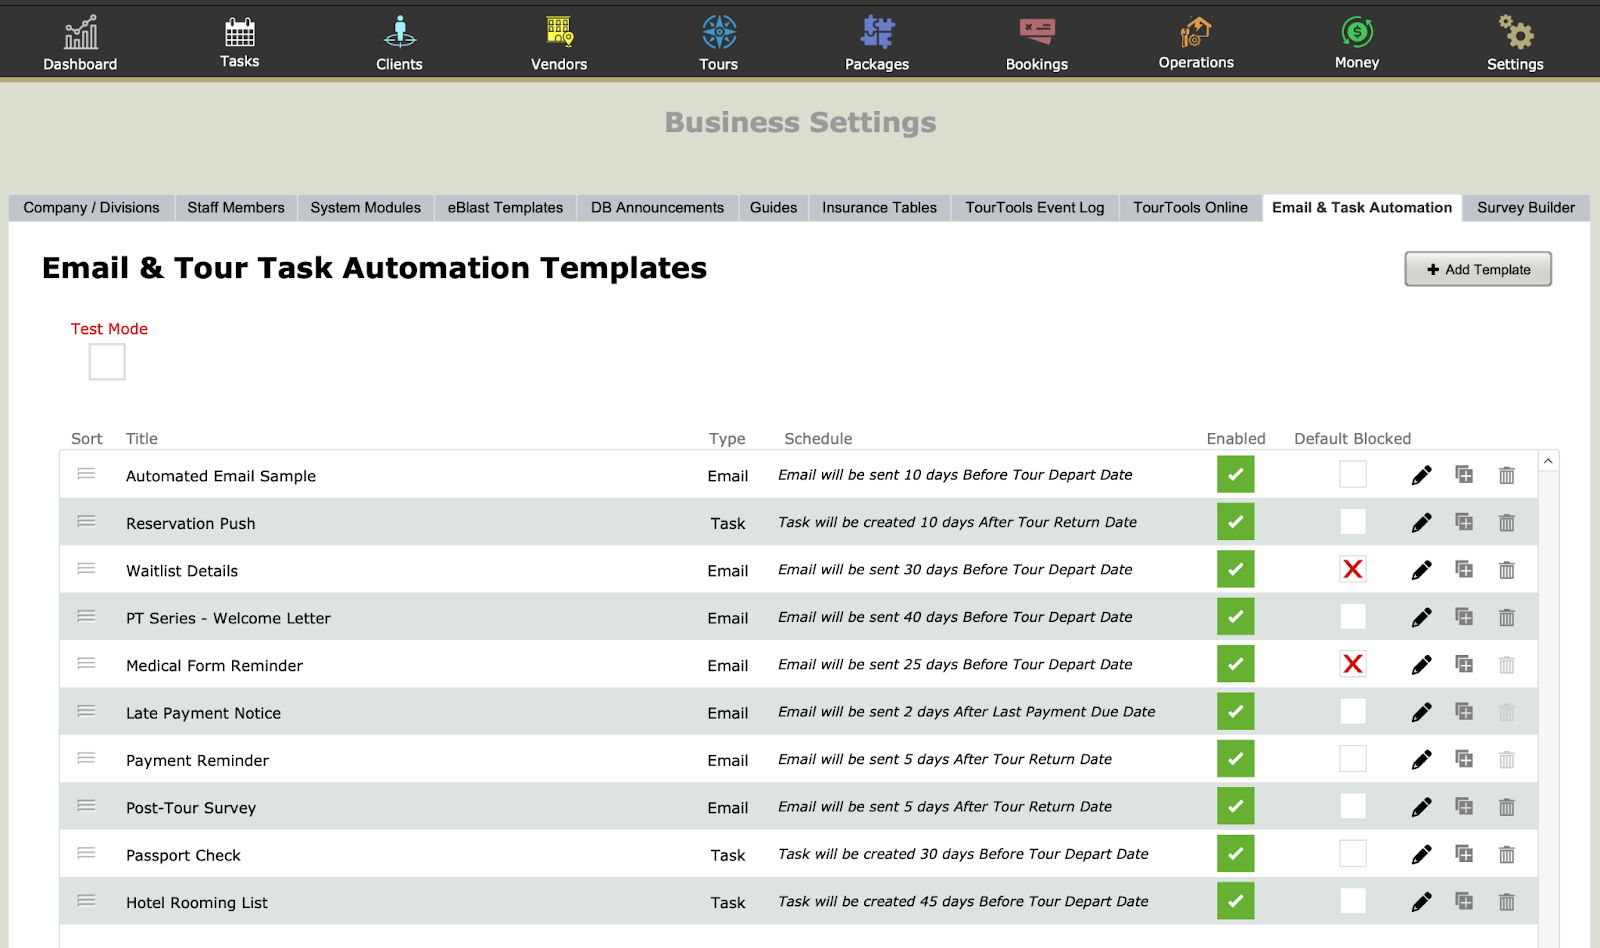Switch to the Survey Builder tab
The width and height of the screenshot is (1600, 948).
[1526, 208]
